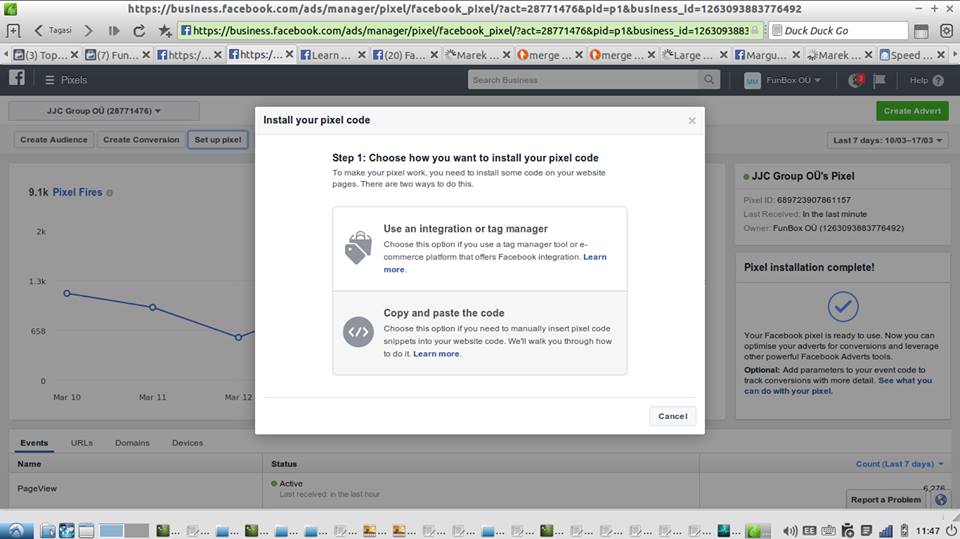The height and width of the screenshot is (539, 960).
Task: Click the Cancel button in the dialog
Action: [x=673, y=416]
